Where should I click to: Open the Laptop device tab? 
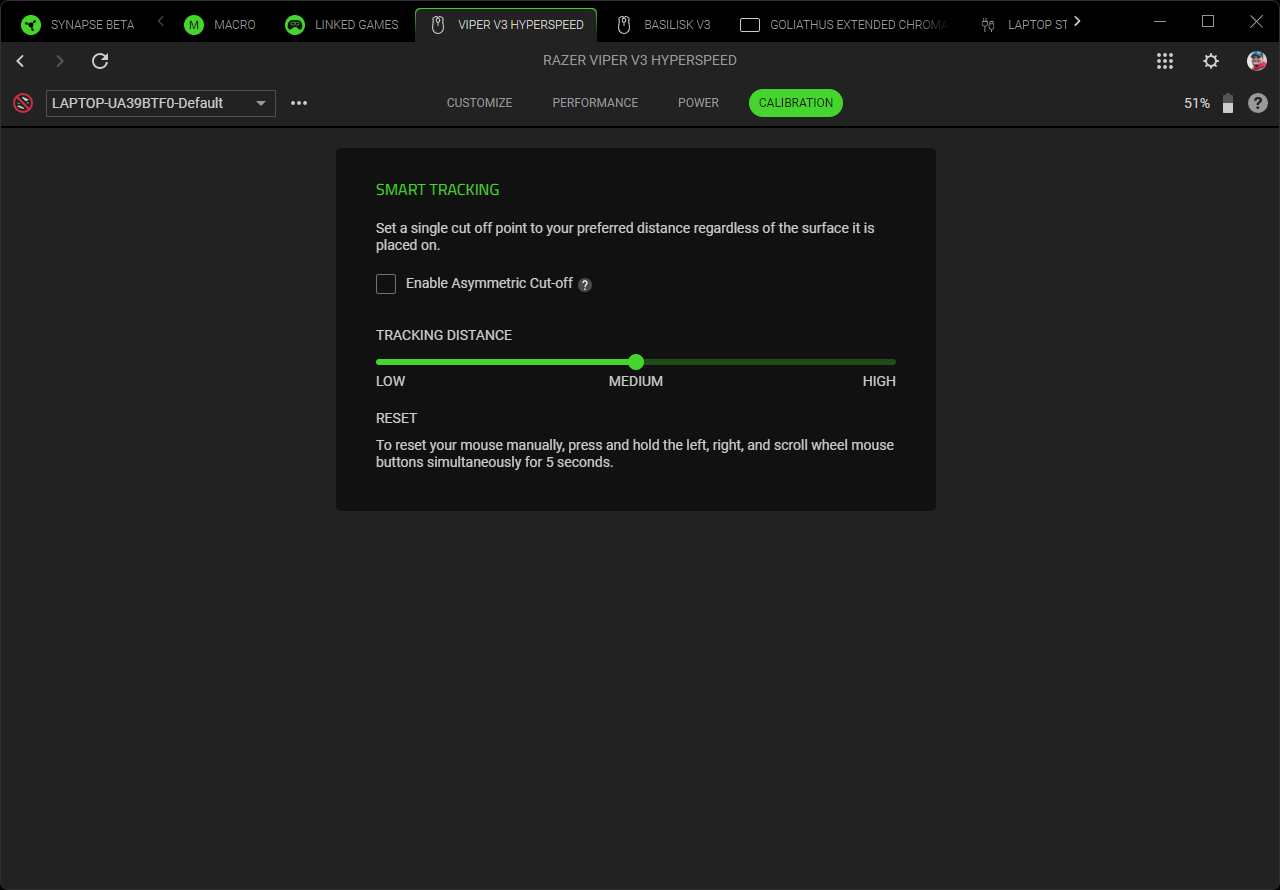[1024, 25]
